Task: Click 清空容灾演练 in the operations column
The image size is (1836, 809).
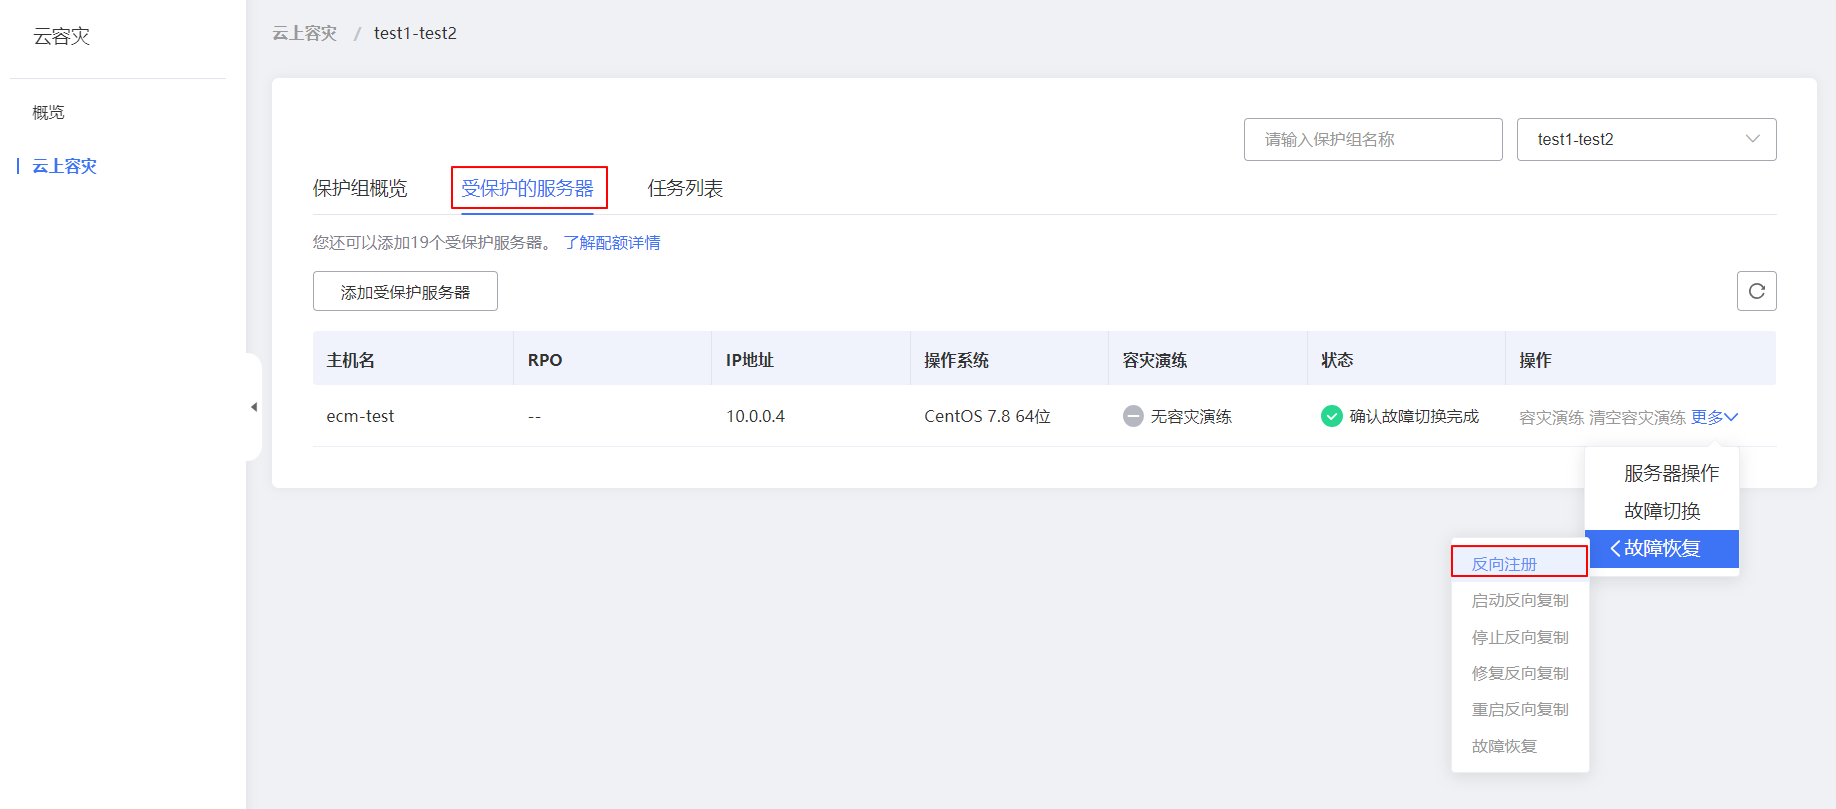Action: click(1637, 417)
